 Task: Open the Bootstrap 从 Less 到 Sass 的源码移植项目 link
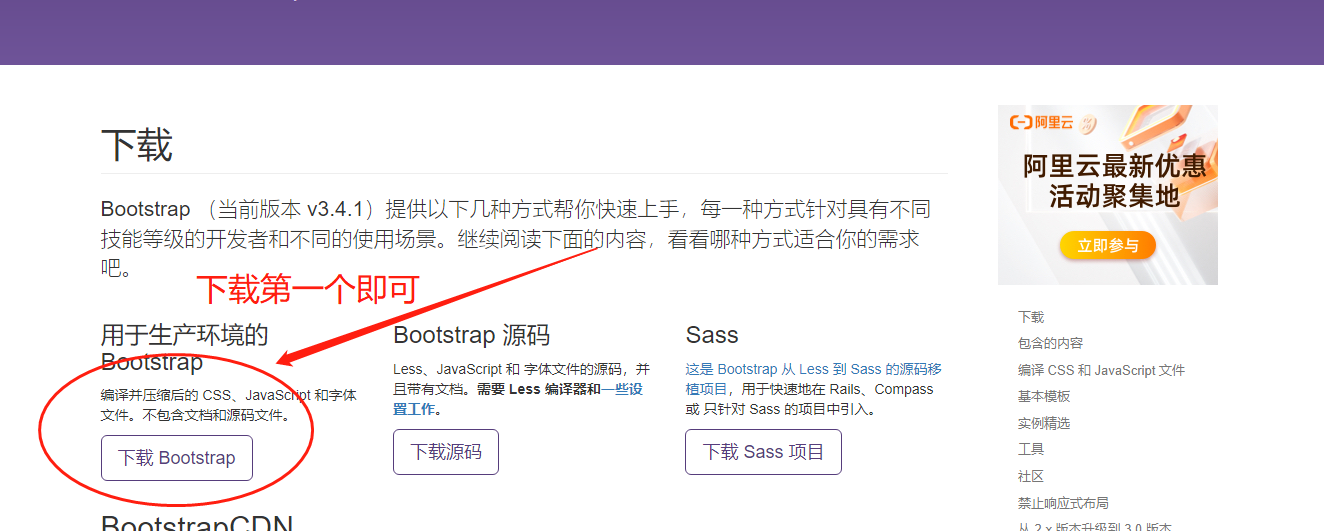813,379
